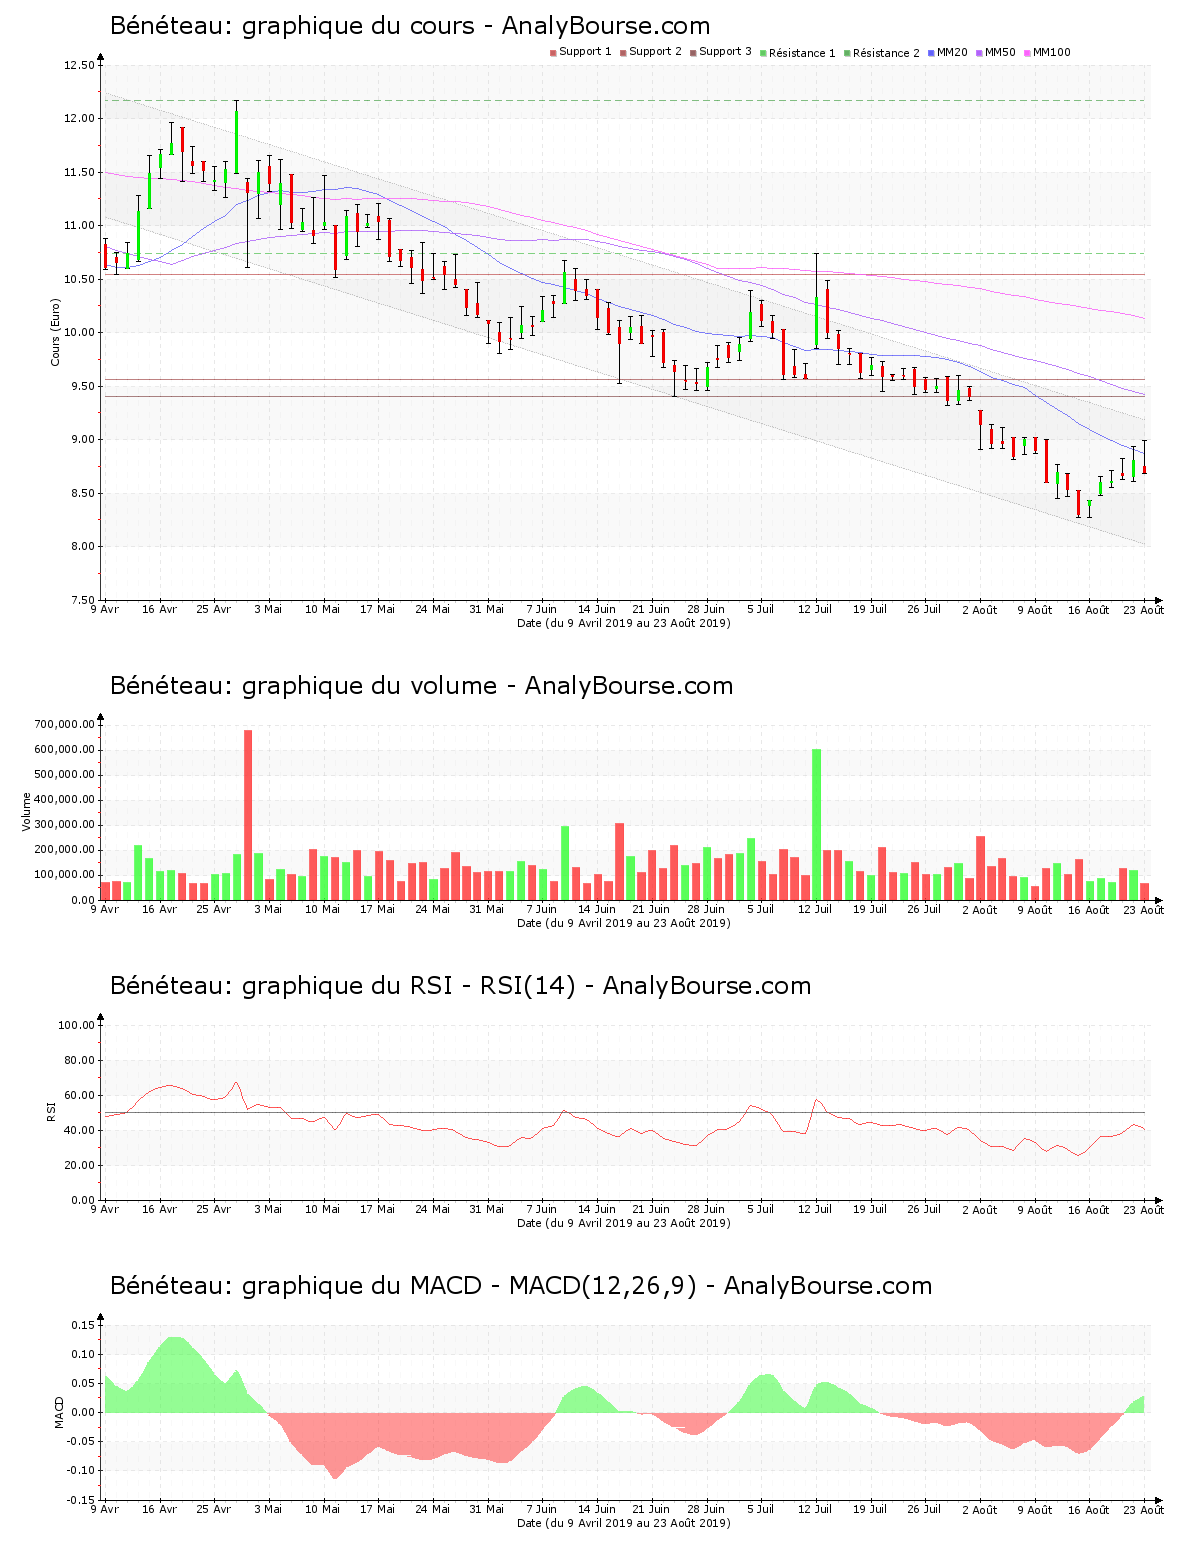This screenshot has height=1550, width=1200.
Task: Click the '700,000.00' volume axis value
Action: [x=64, y=725]
